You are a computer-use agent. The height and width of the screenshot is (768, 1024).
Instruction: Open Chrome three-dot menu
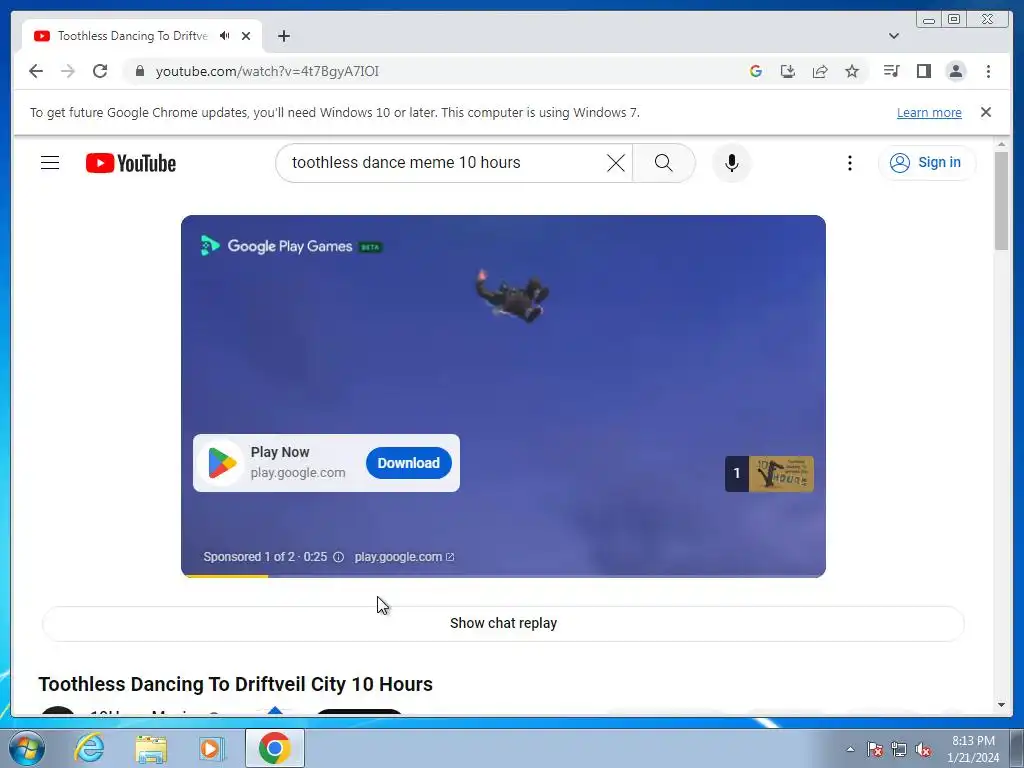(x=988, y=71)
